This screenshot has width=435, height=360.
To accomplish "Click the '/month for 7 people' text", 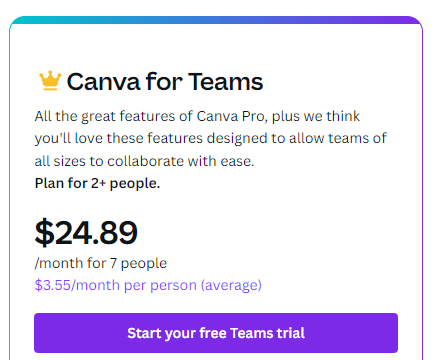I will click(101, 263).
